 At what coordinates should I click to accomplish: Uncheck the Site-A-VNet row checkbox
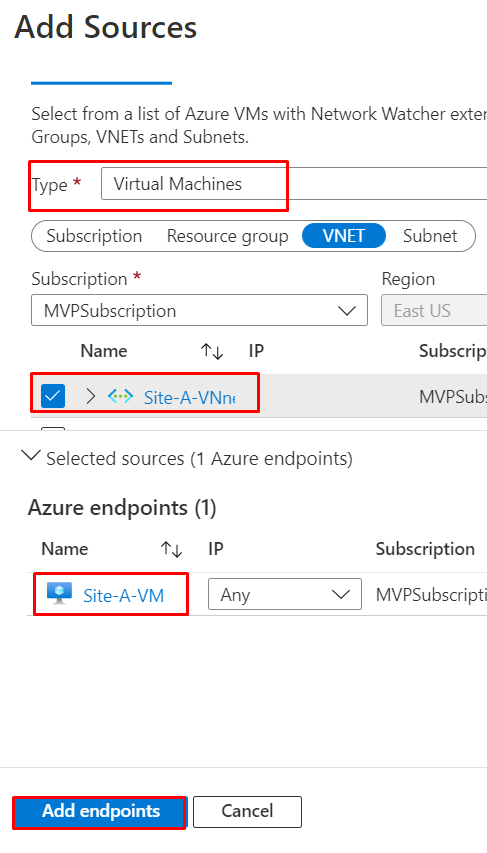point(53,396)
